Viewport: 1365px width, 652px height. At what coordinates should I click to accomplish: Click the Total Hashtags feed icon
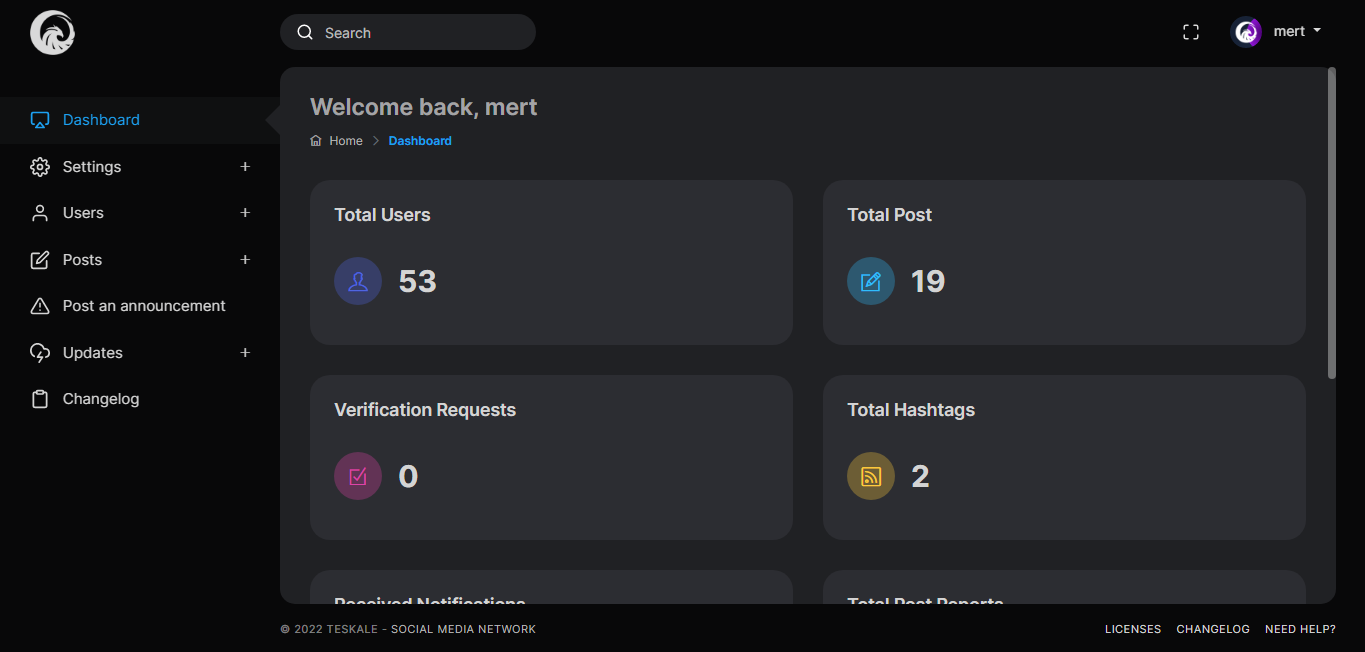[x=870, y=476]
